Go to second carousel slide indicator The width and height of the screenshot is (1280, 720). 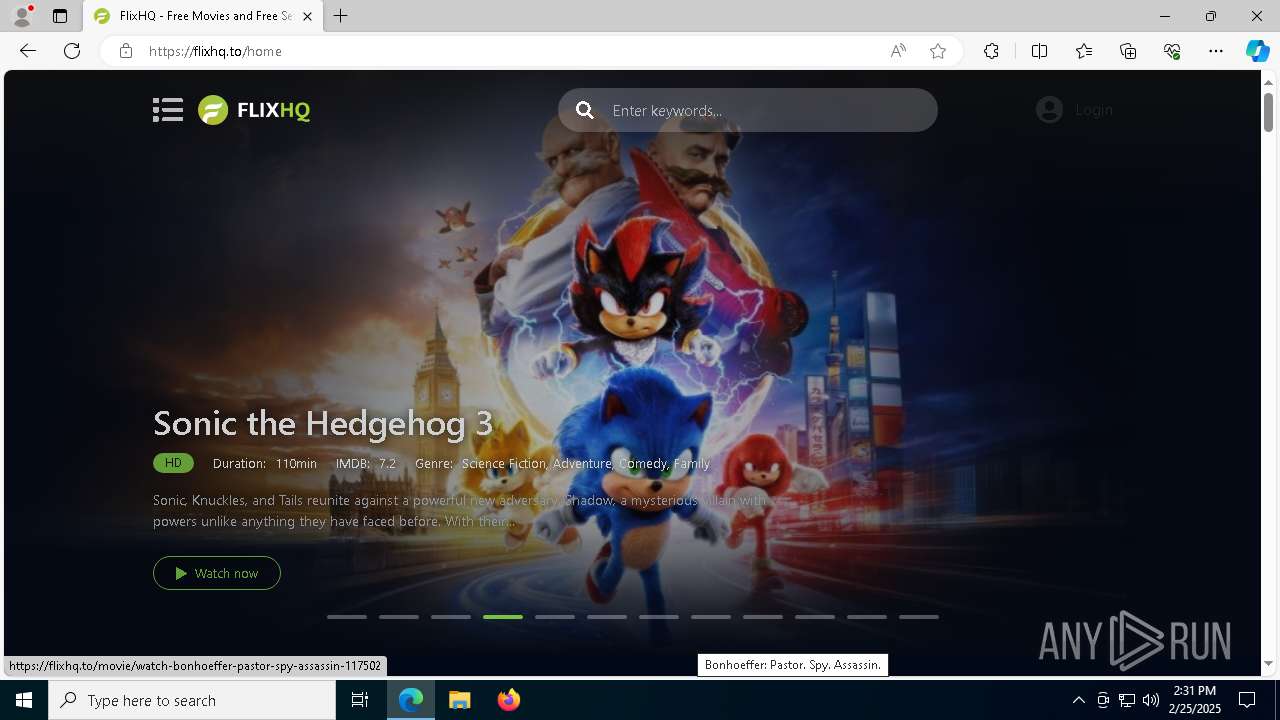(x=399, y=617)
